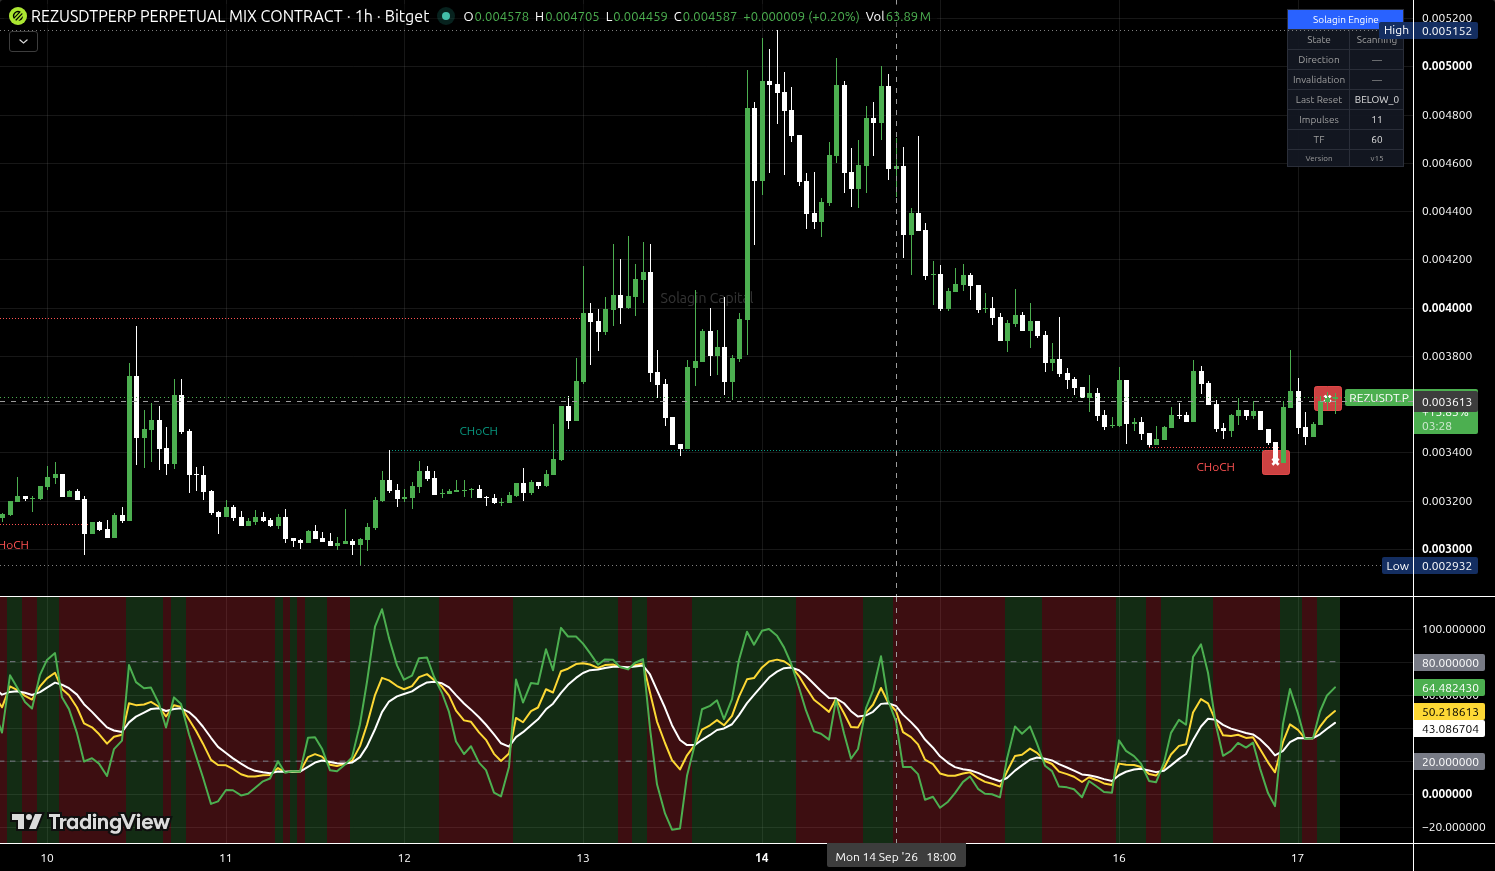The width and height of the screenshot is (1495, 871).
Task: Click the 0.005000 price axis value
Action: pos(1447,66)
